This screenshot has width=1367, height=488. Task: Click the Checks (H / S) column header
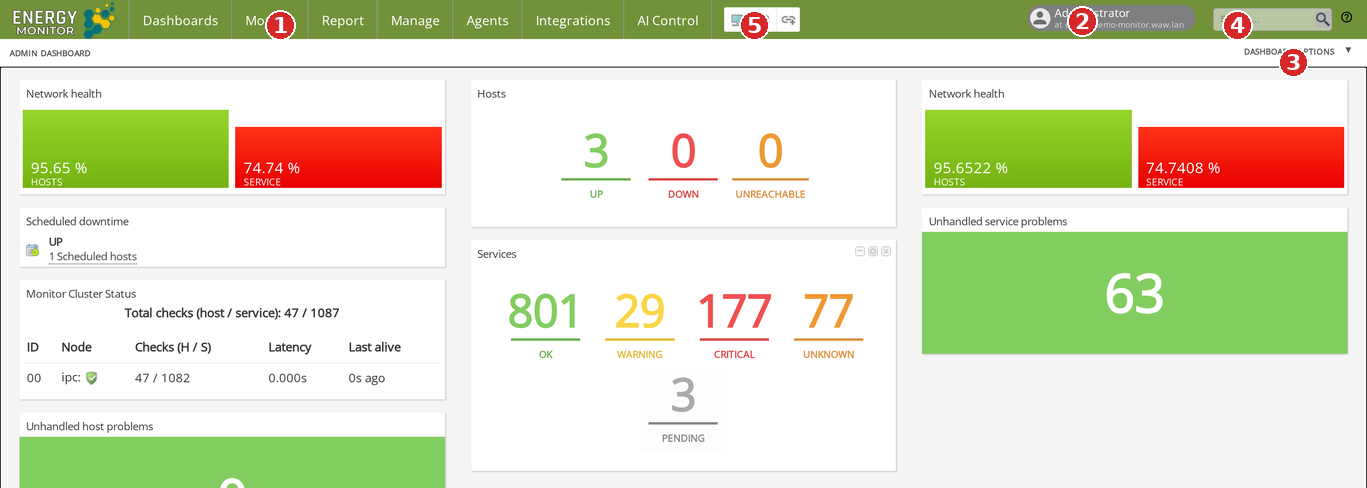click(x=173, y=347)
